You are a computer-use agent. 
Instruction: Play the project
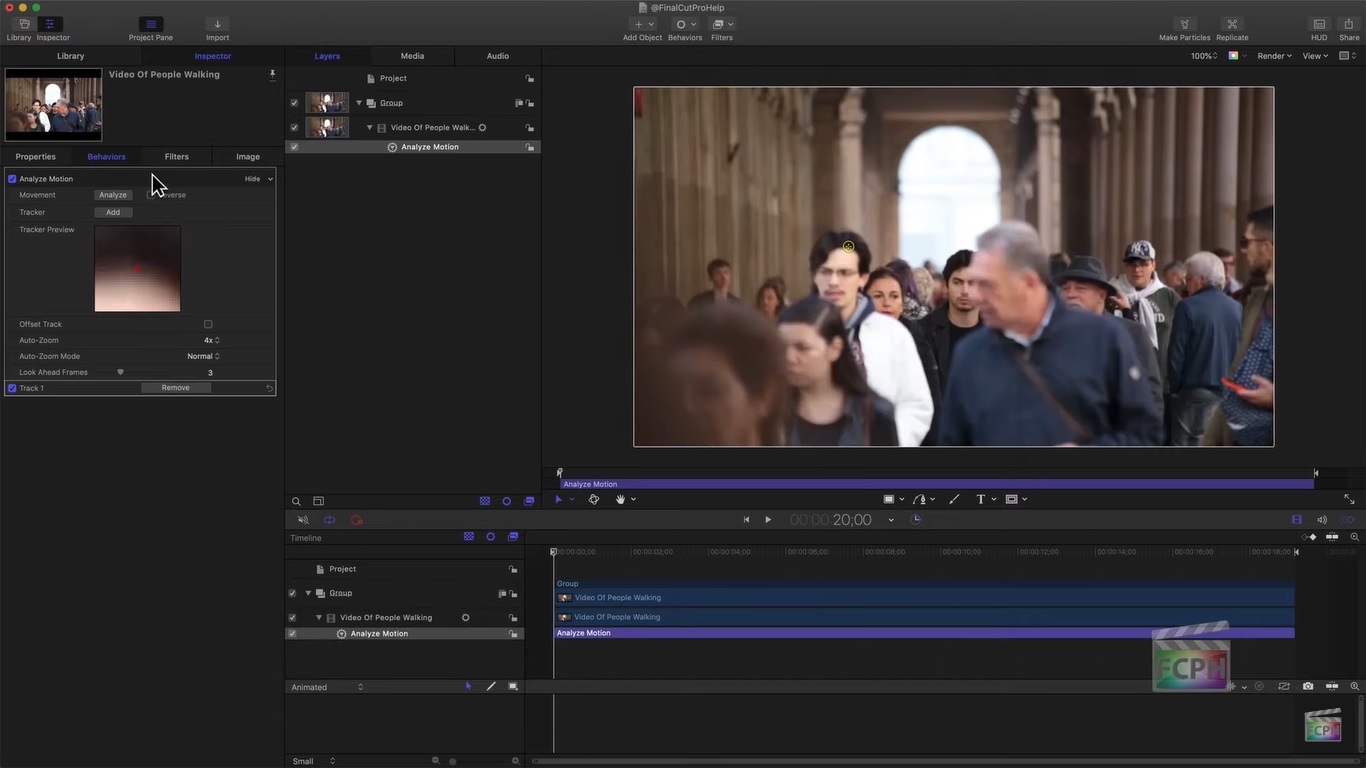[768, 520]
